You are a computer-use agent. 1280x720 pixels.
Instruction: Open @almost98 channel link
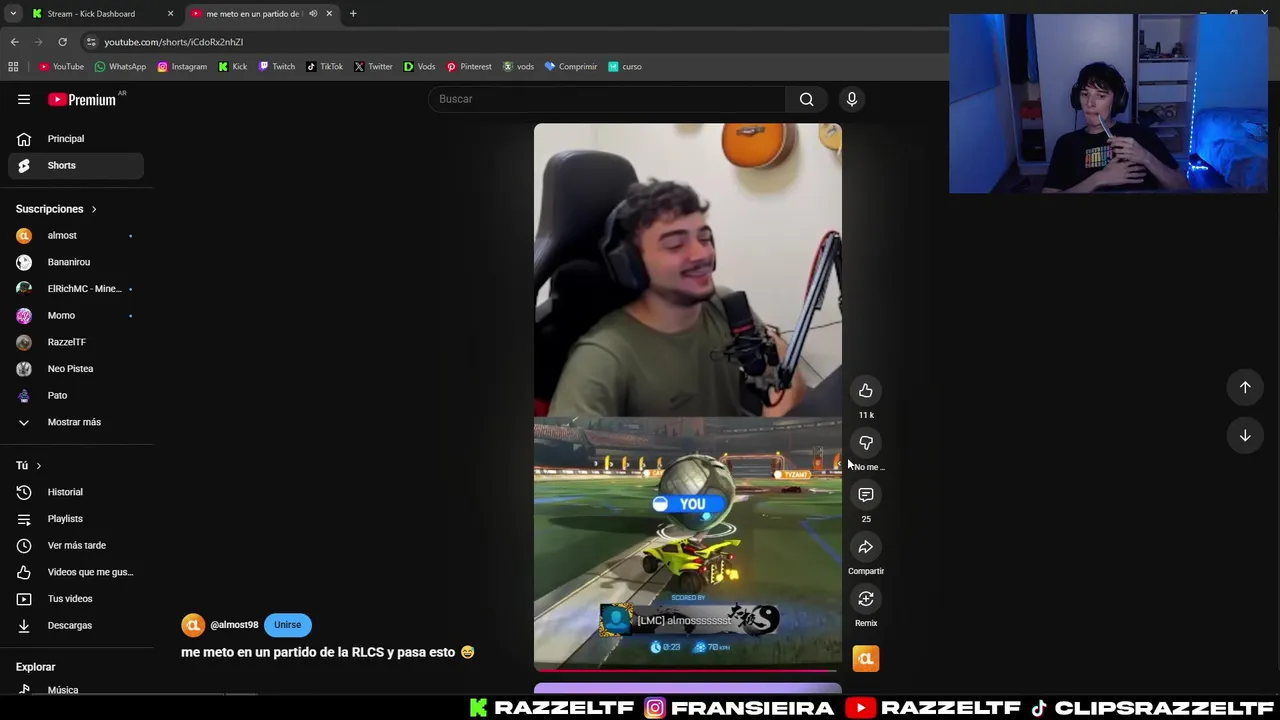pyautogui.click(x=234, y=625)
